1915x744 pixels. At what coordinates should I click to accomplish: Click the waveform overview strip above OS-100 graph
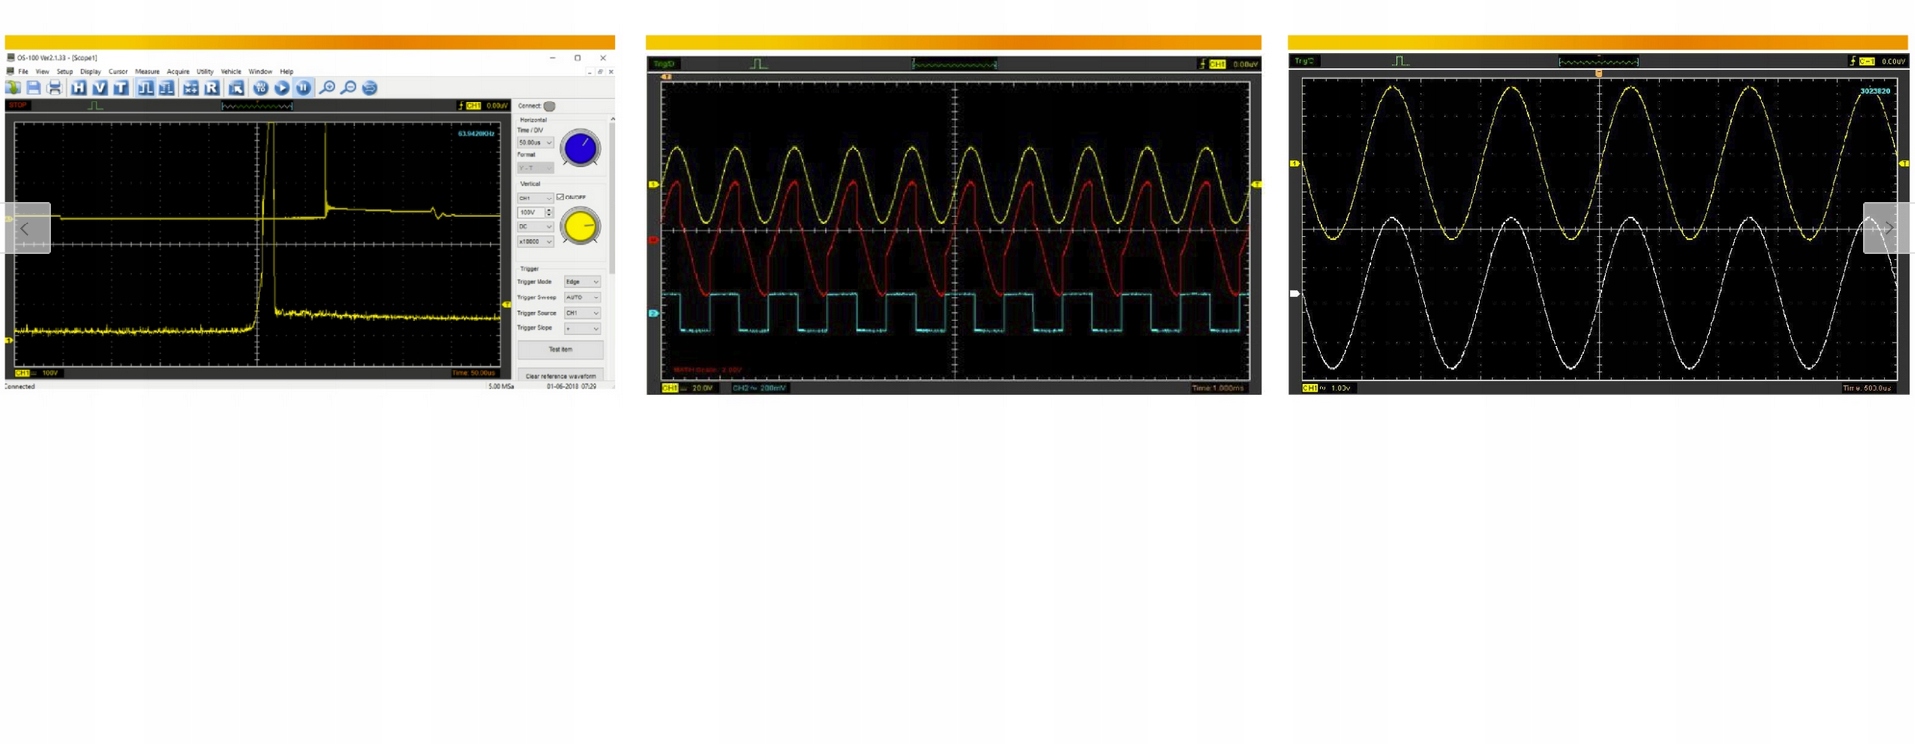click(257, 105)
